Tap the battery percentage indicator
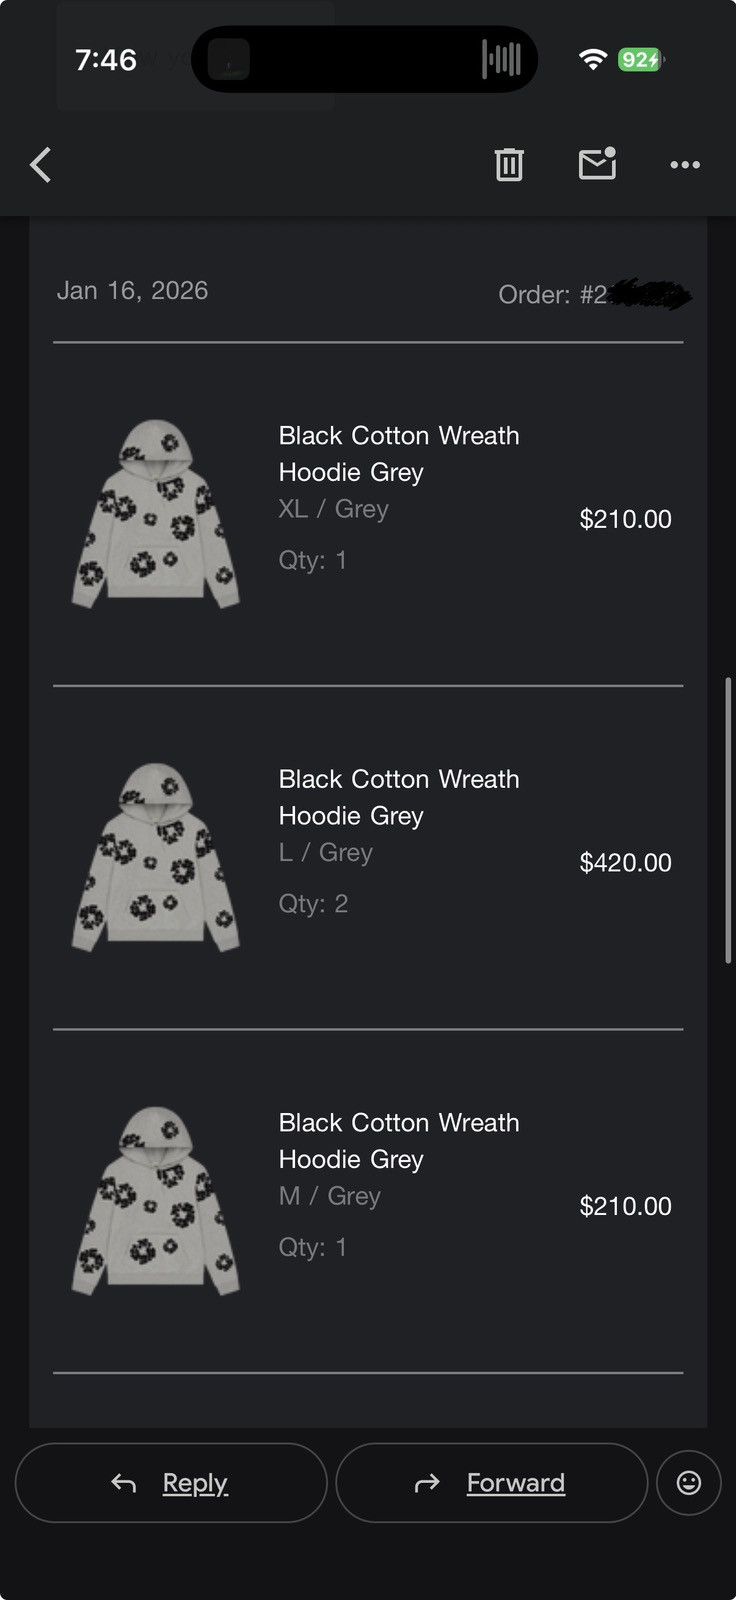This screenshot has height=1600, width=736. 640,59
